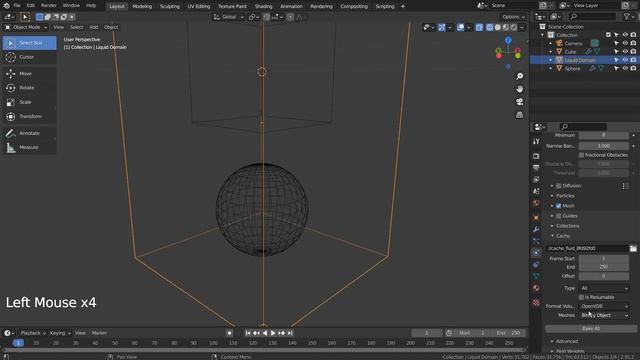Open Format Volumes OpenVDB dropdown
Viewport: 640px width, 360px height.
pyautogui.click(x=604, y=306)
